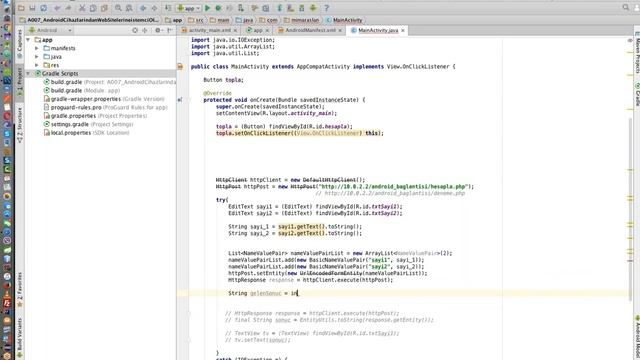This screenshot has height=360, width=640.
Task: Select gradle-wrapper.properties file
Action: coord(104,99)
